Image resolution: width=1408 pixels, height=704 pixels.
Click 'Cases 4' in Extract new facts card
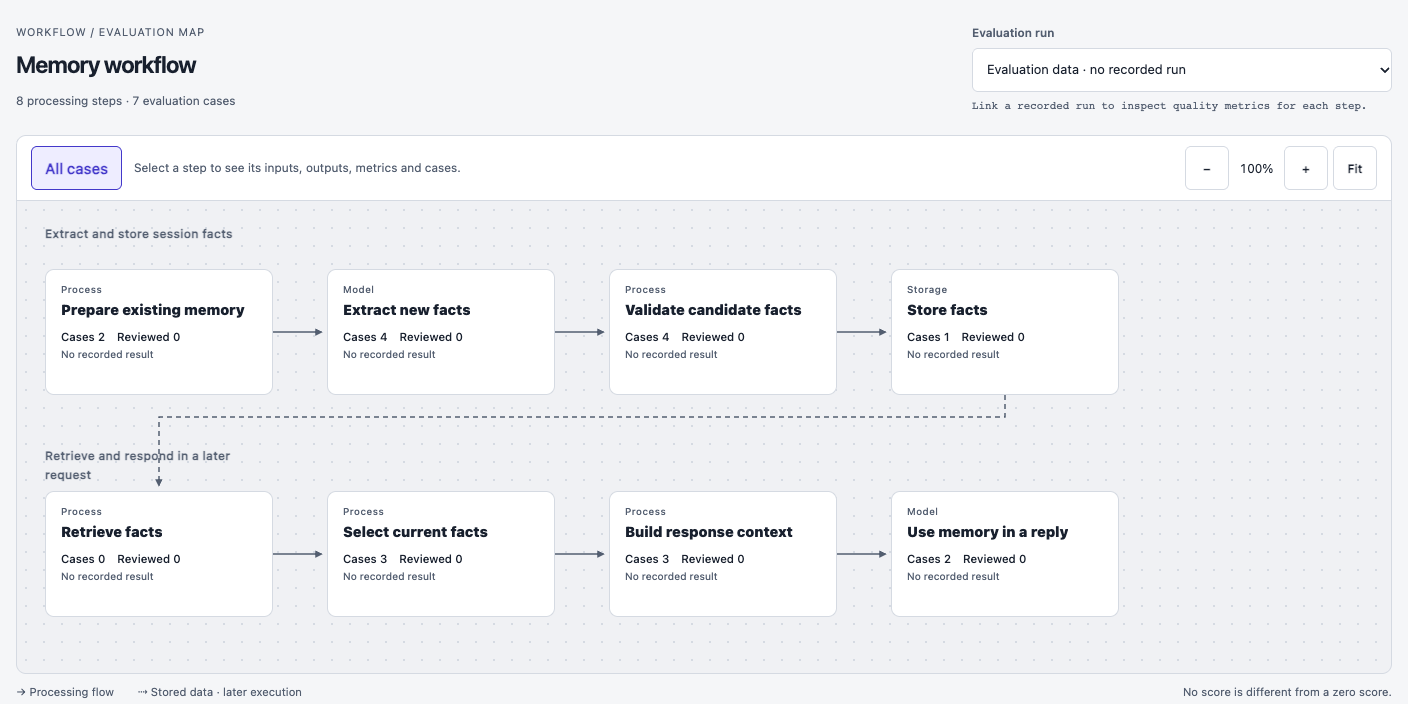(365, 337)
